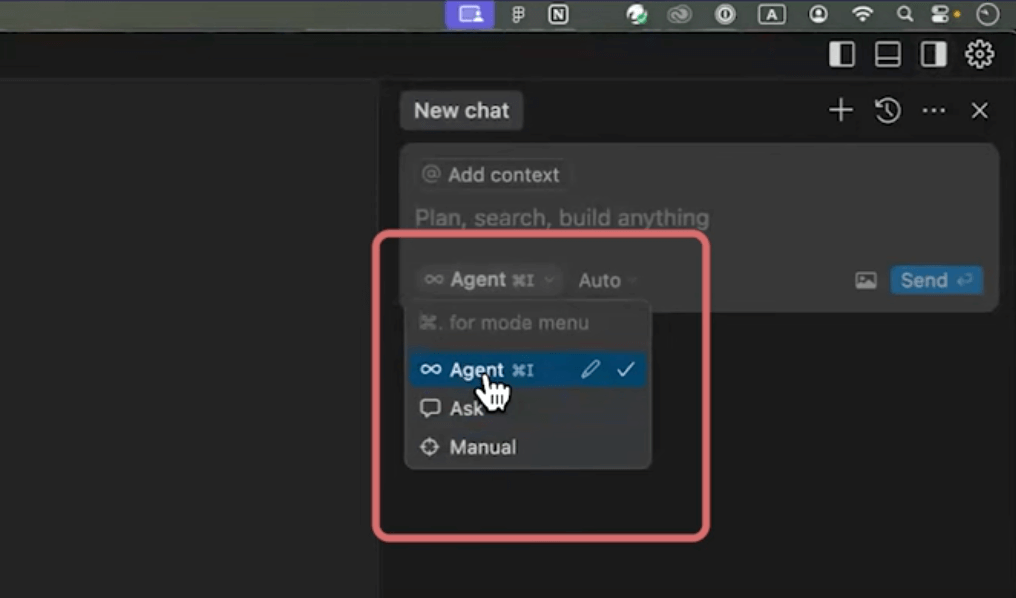Image resolution: width=1016 pixels, height=598 pixels.
Task: Attach an image using picture icon
Action: tap(866, 281)
